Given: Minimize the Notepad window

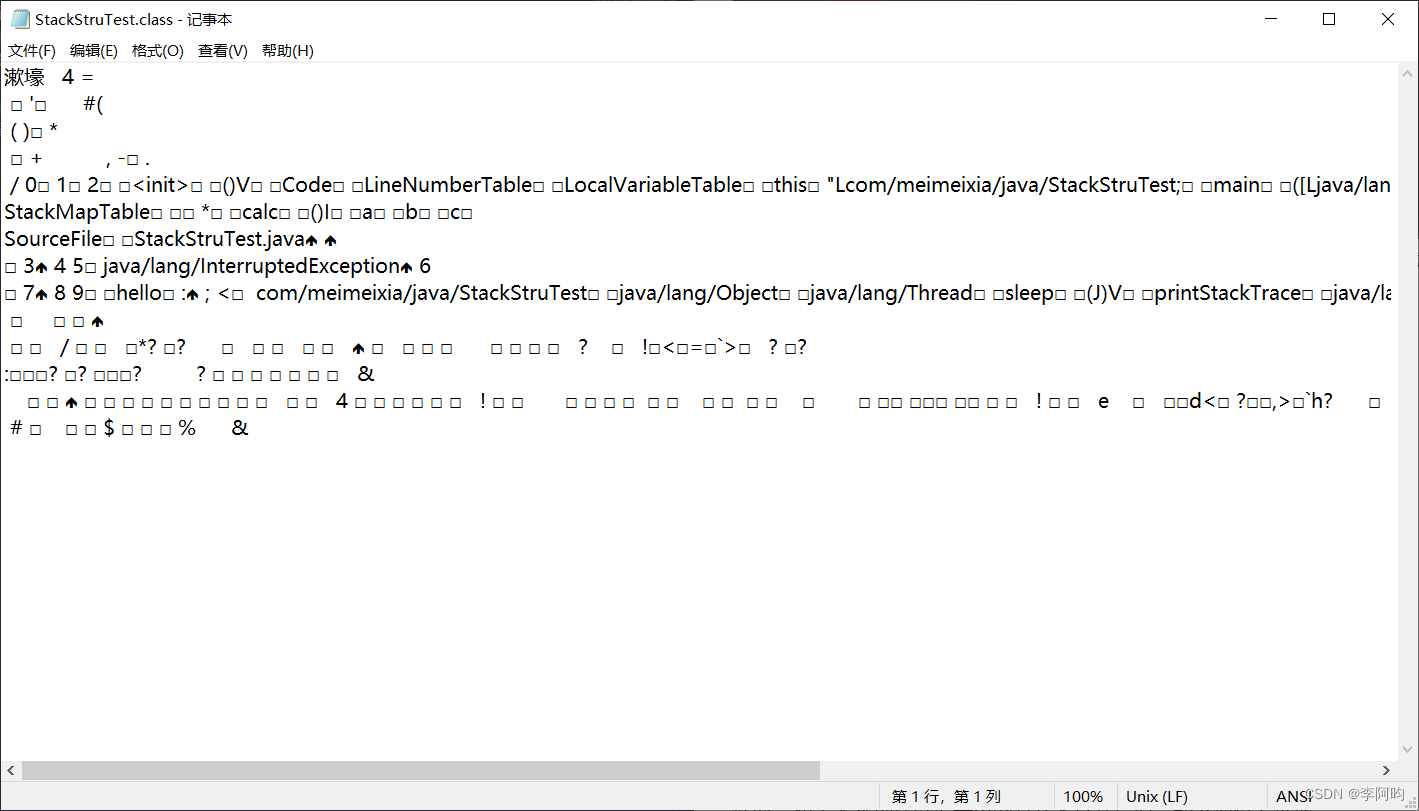Looking at the screenshot, I should [1271, 19].
